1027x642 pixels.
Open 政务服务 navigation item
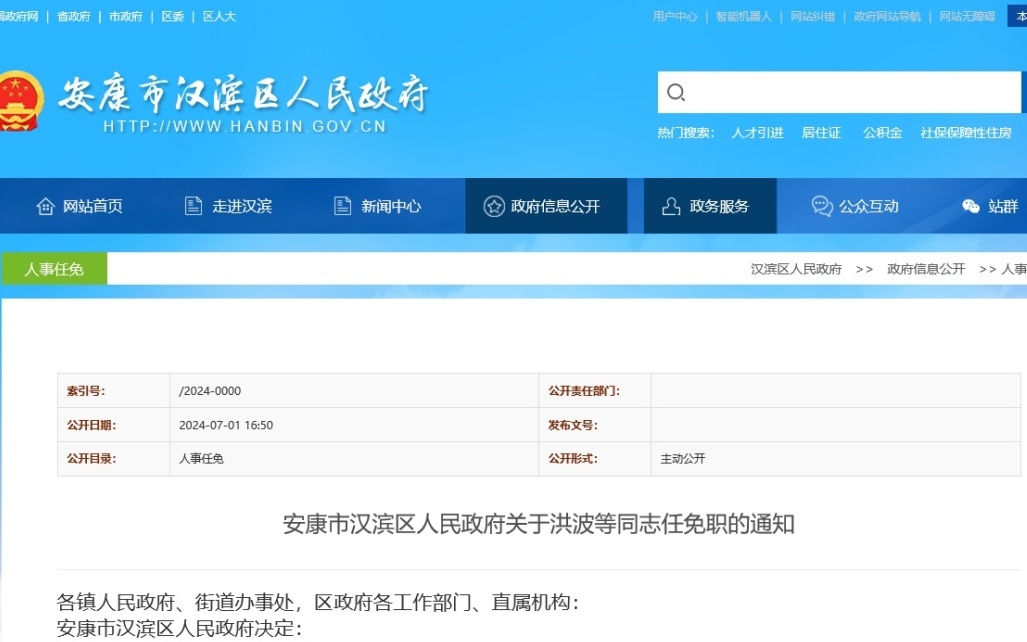710,206
